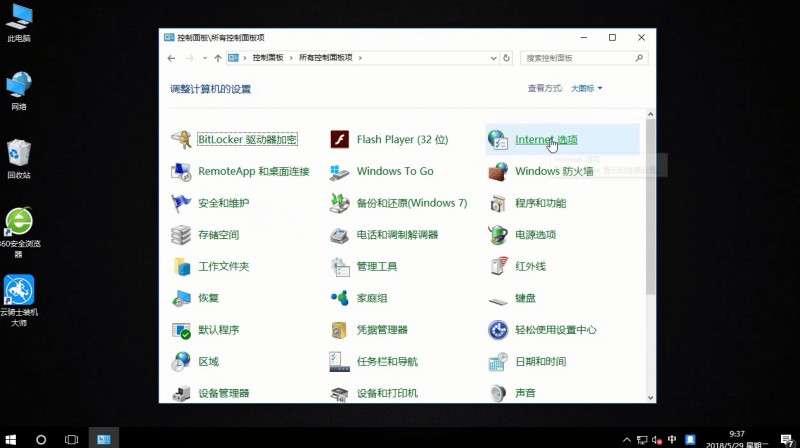Click the 中 input method indicator

coord(672,439)
